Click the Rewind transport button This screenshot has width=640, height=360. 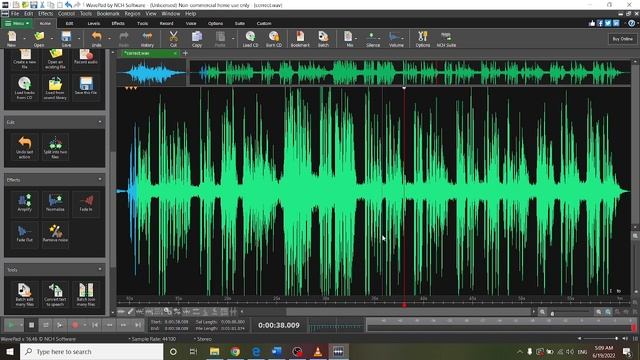tap(109, 325)
